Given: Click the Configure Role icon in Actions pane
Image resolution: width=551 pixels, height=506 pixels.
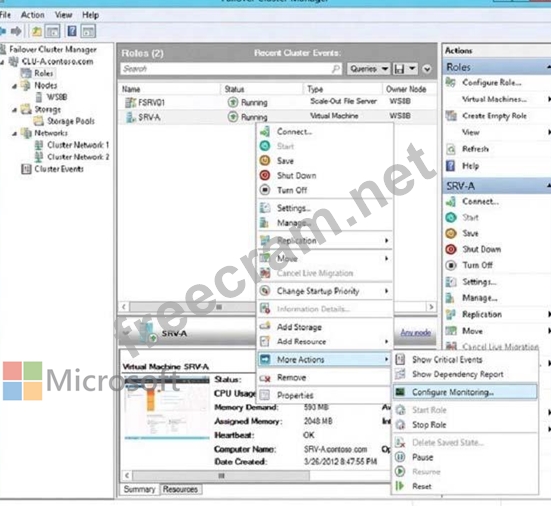Looking at the screenshot, I should [x=450, y=82].
